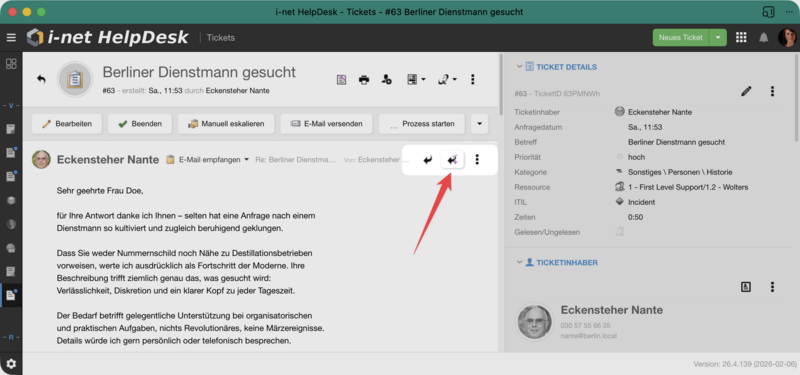Open the dashboard grid icon in sidebar
The width and height of the screenshot is (800, 375).
tap(11, 64)
